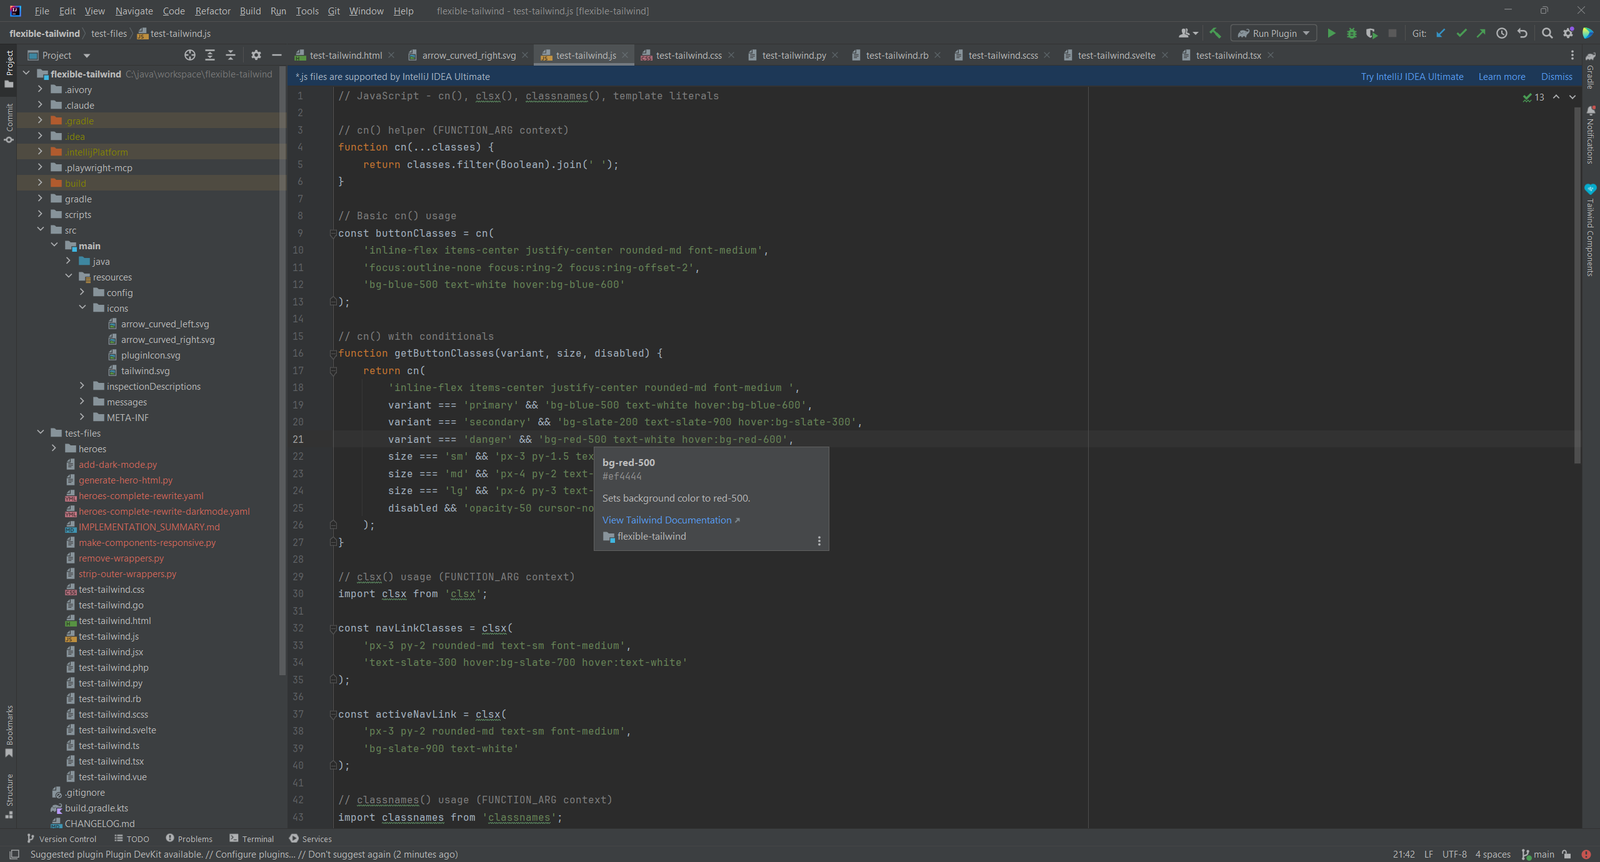1600x862 pixels.
Task: Expand the inspectionDescriptions folder
Action: 82,386
